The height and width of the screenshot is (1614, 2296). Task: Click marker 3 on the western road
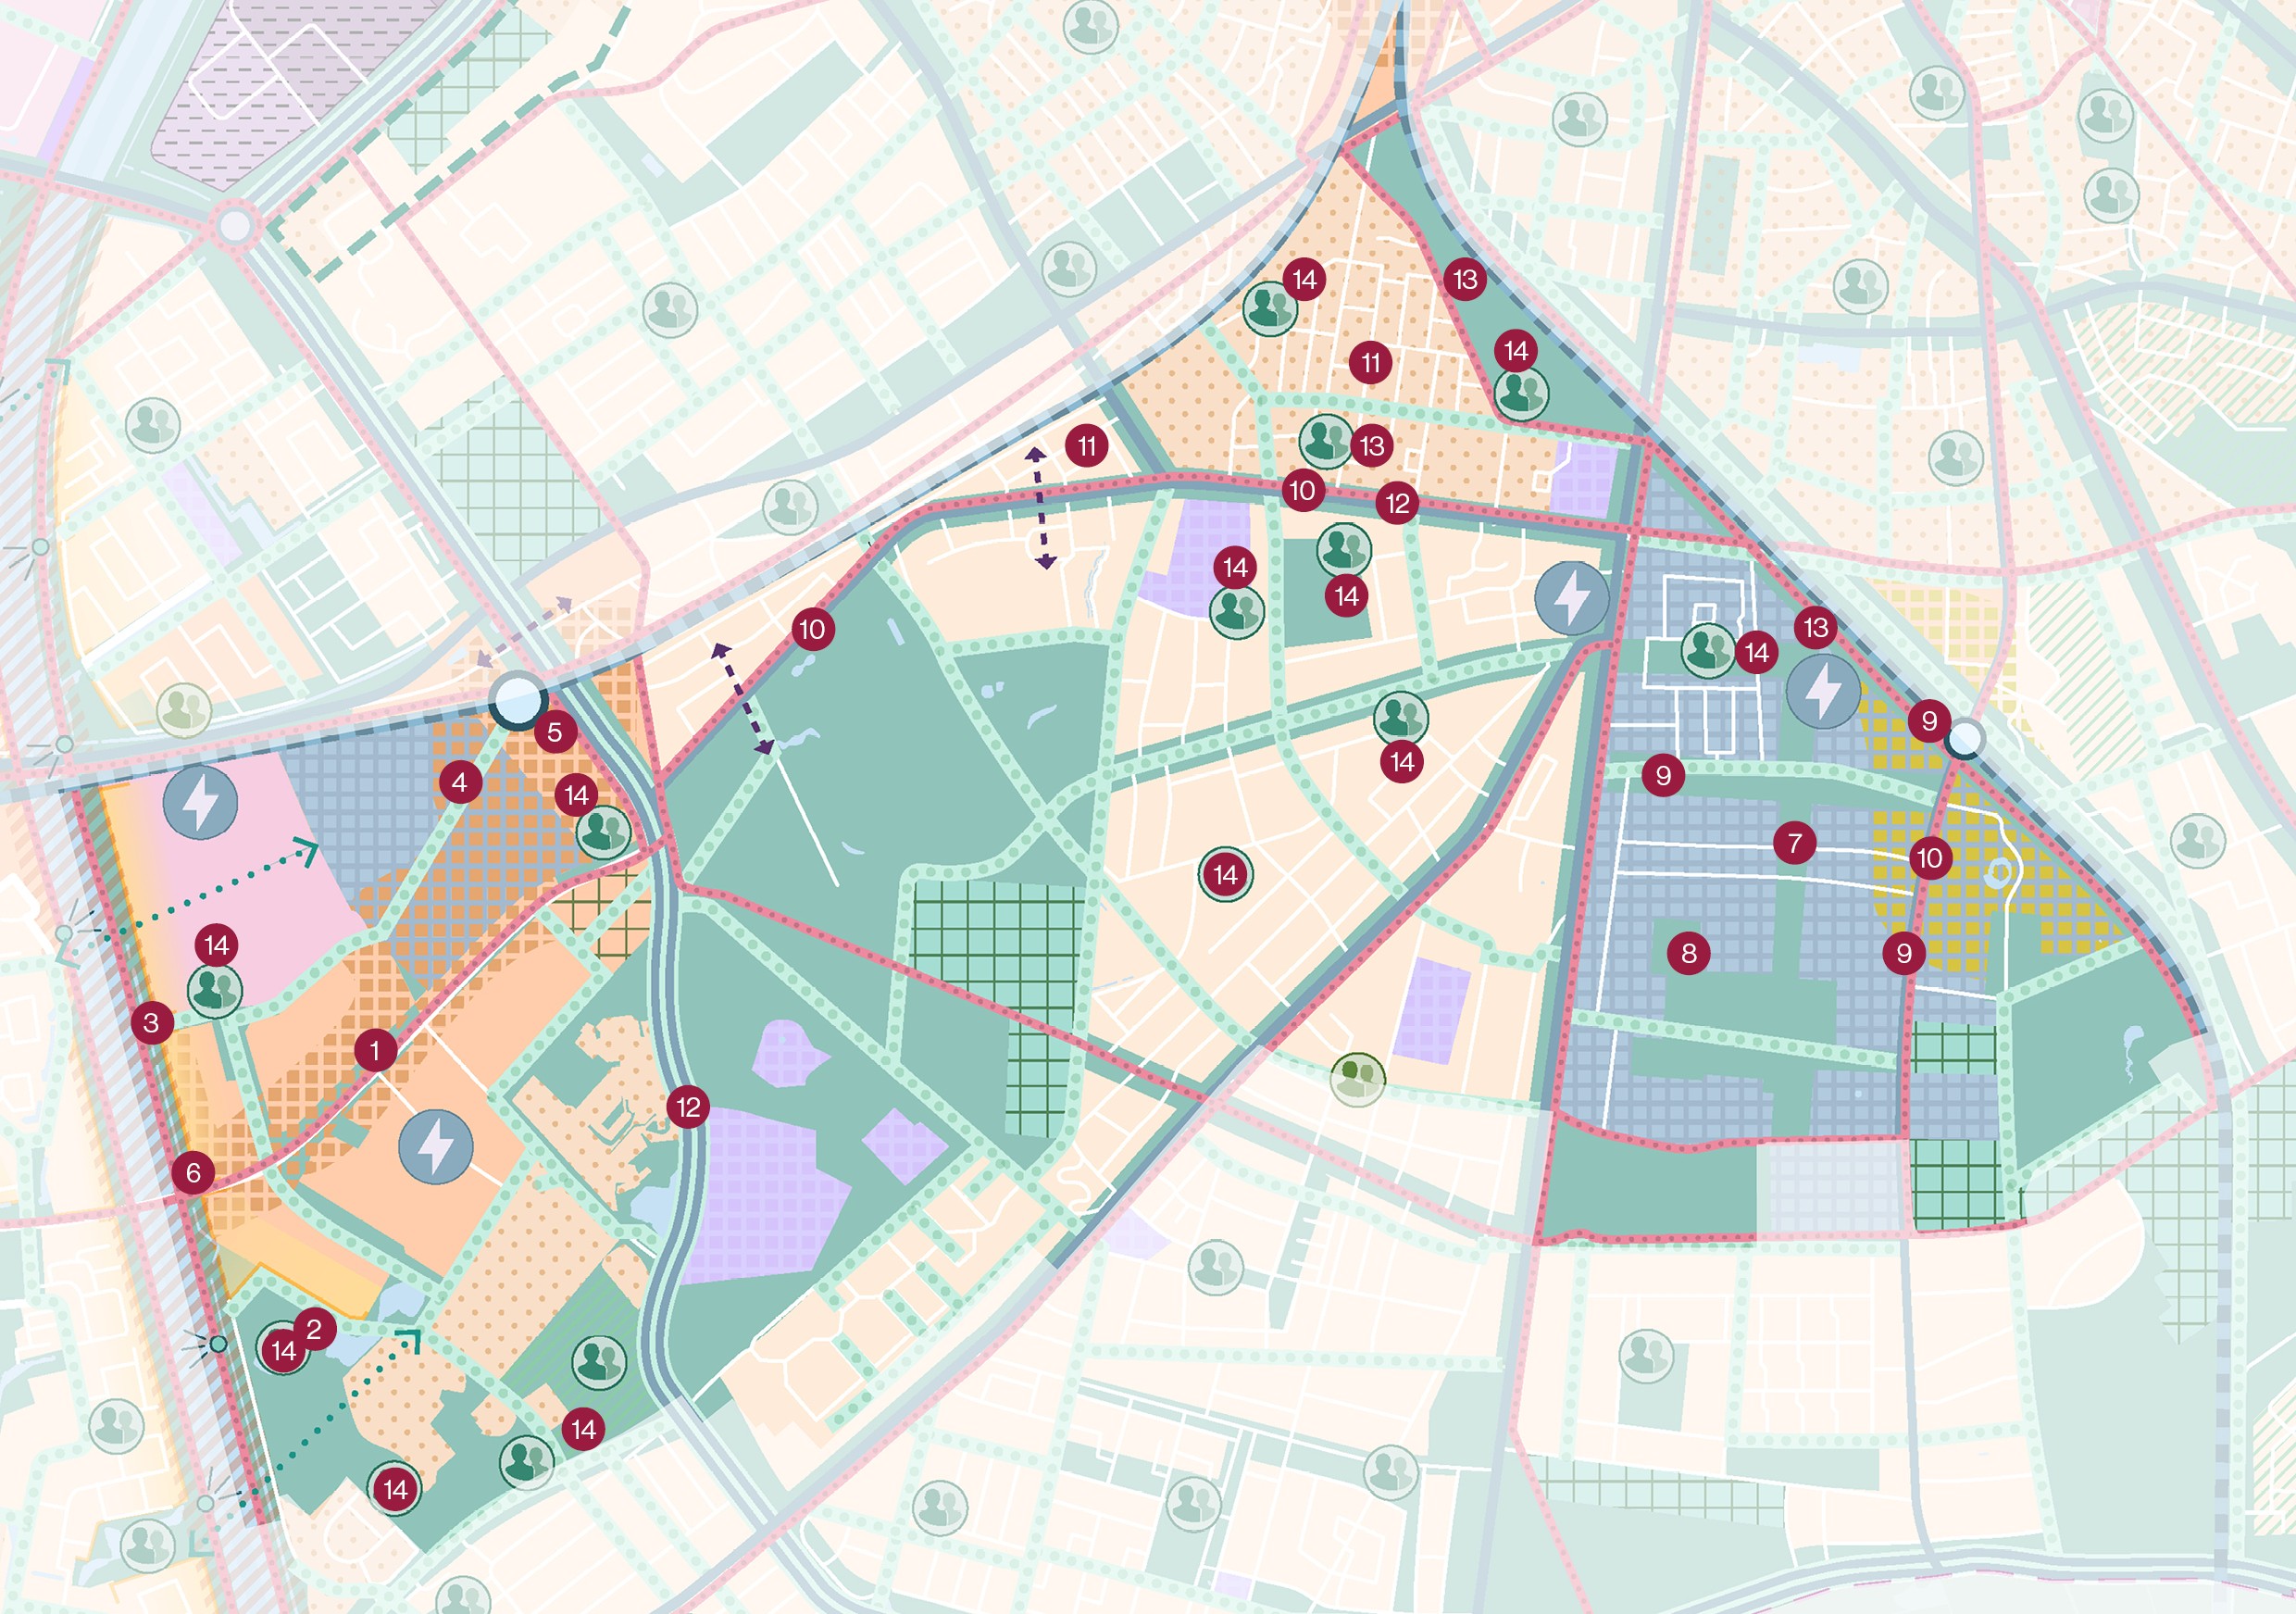click(151, 1023)
